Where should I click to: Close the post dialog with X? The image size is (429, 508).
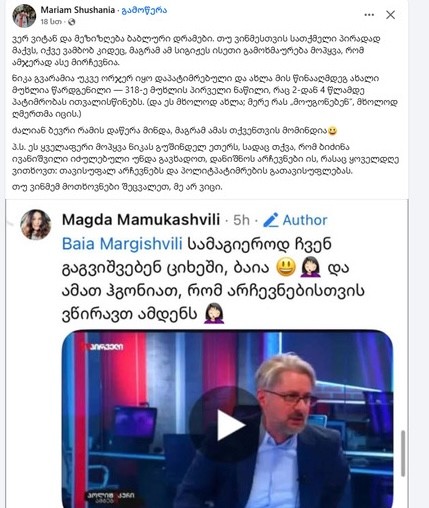[390, 15]
